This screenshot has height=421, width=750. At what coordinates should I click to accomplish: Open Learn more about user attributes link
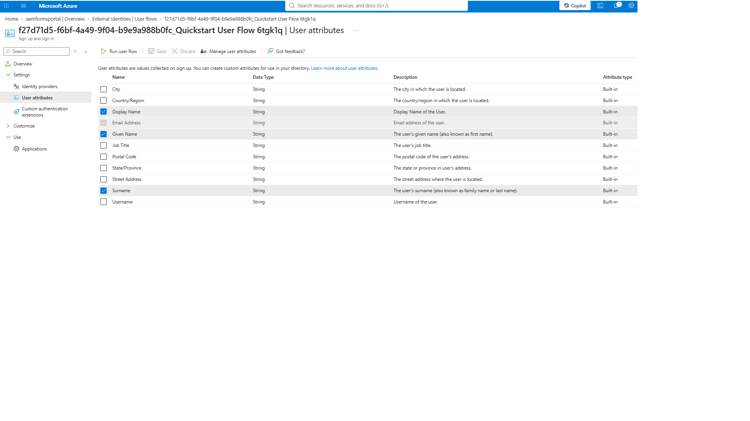coord(344,68)
